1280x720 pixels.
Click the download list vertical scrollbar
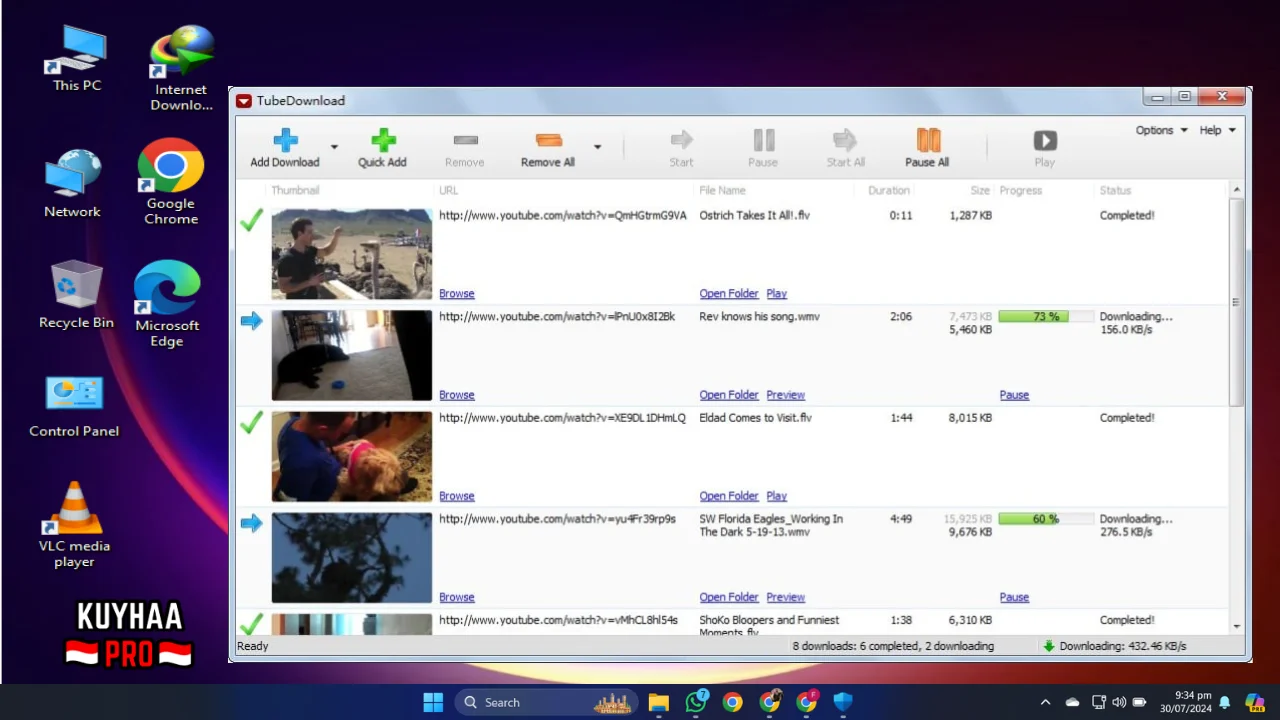tap(1237, 302)
